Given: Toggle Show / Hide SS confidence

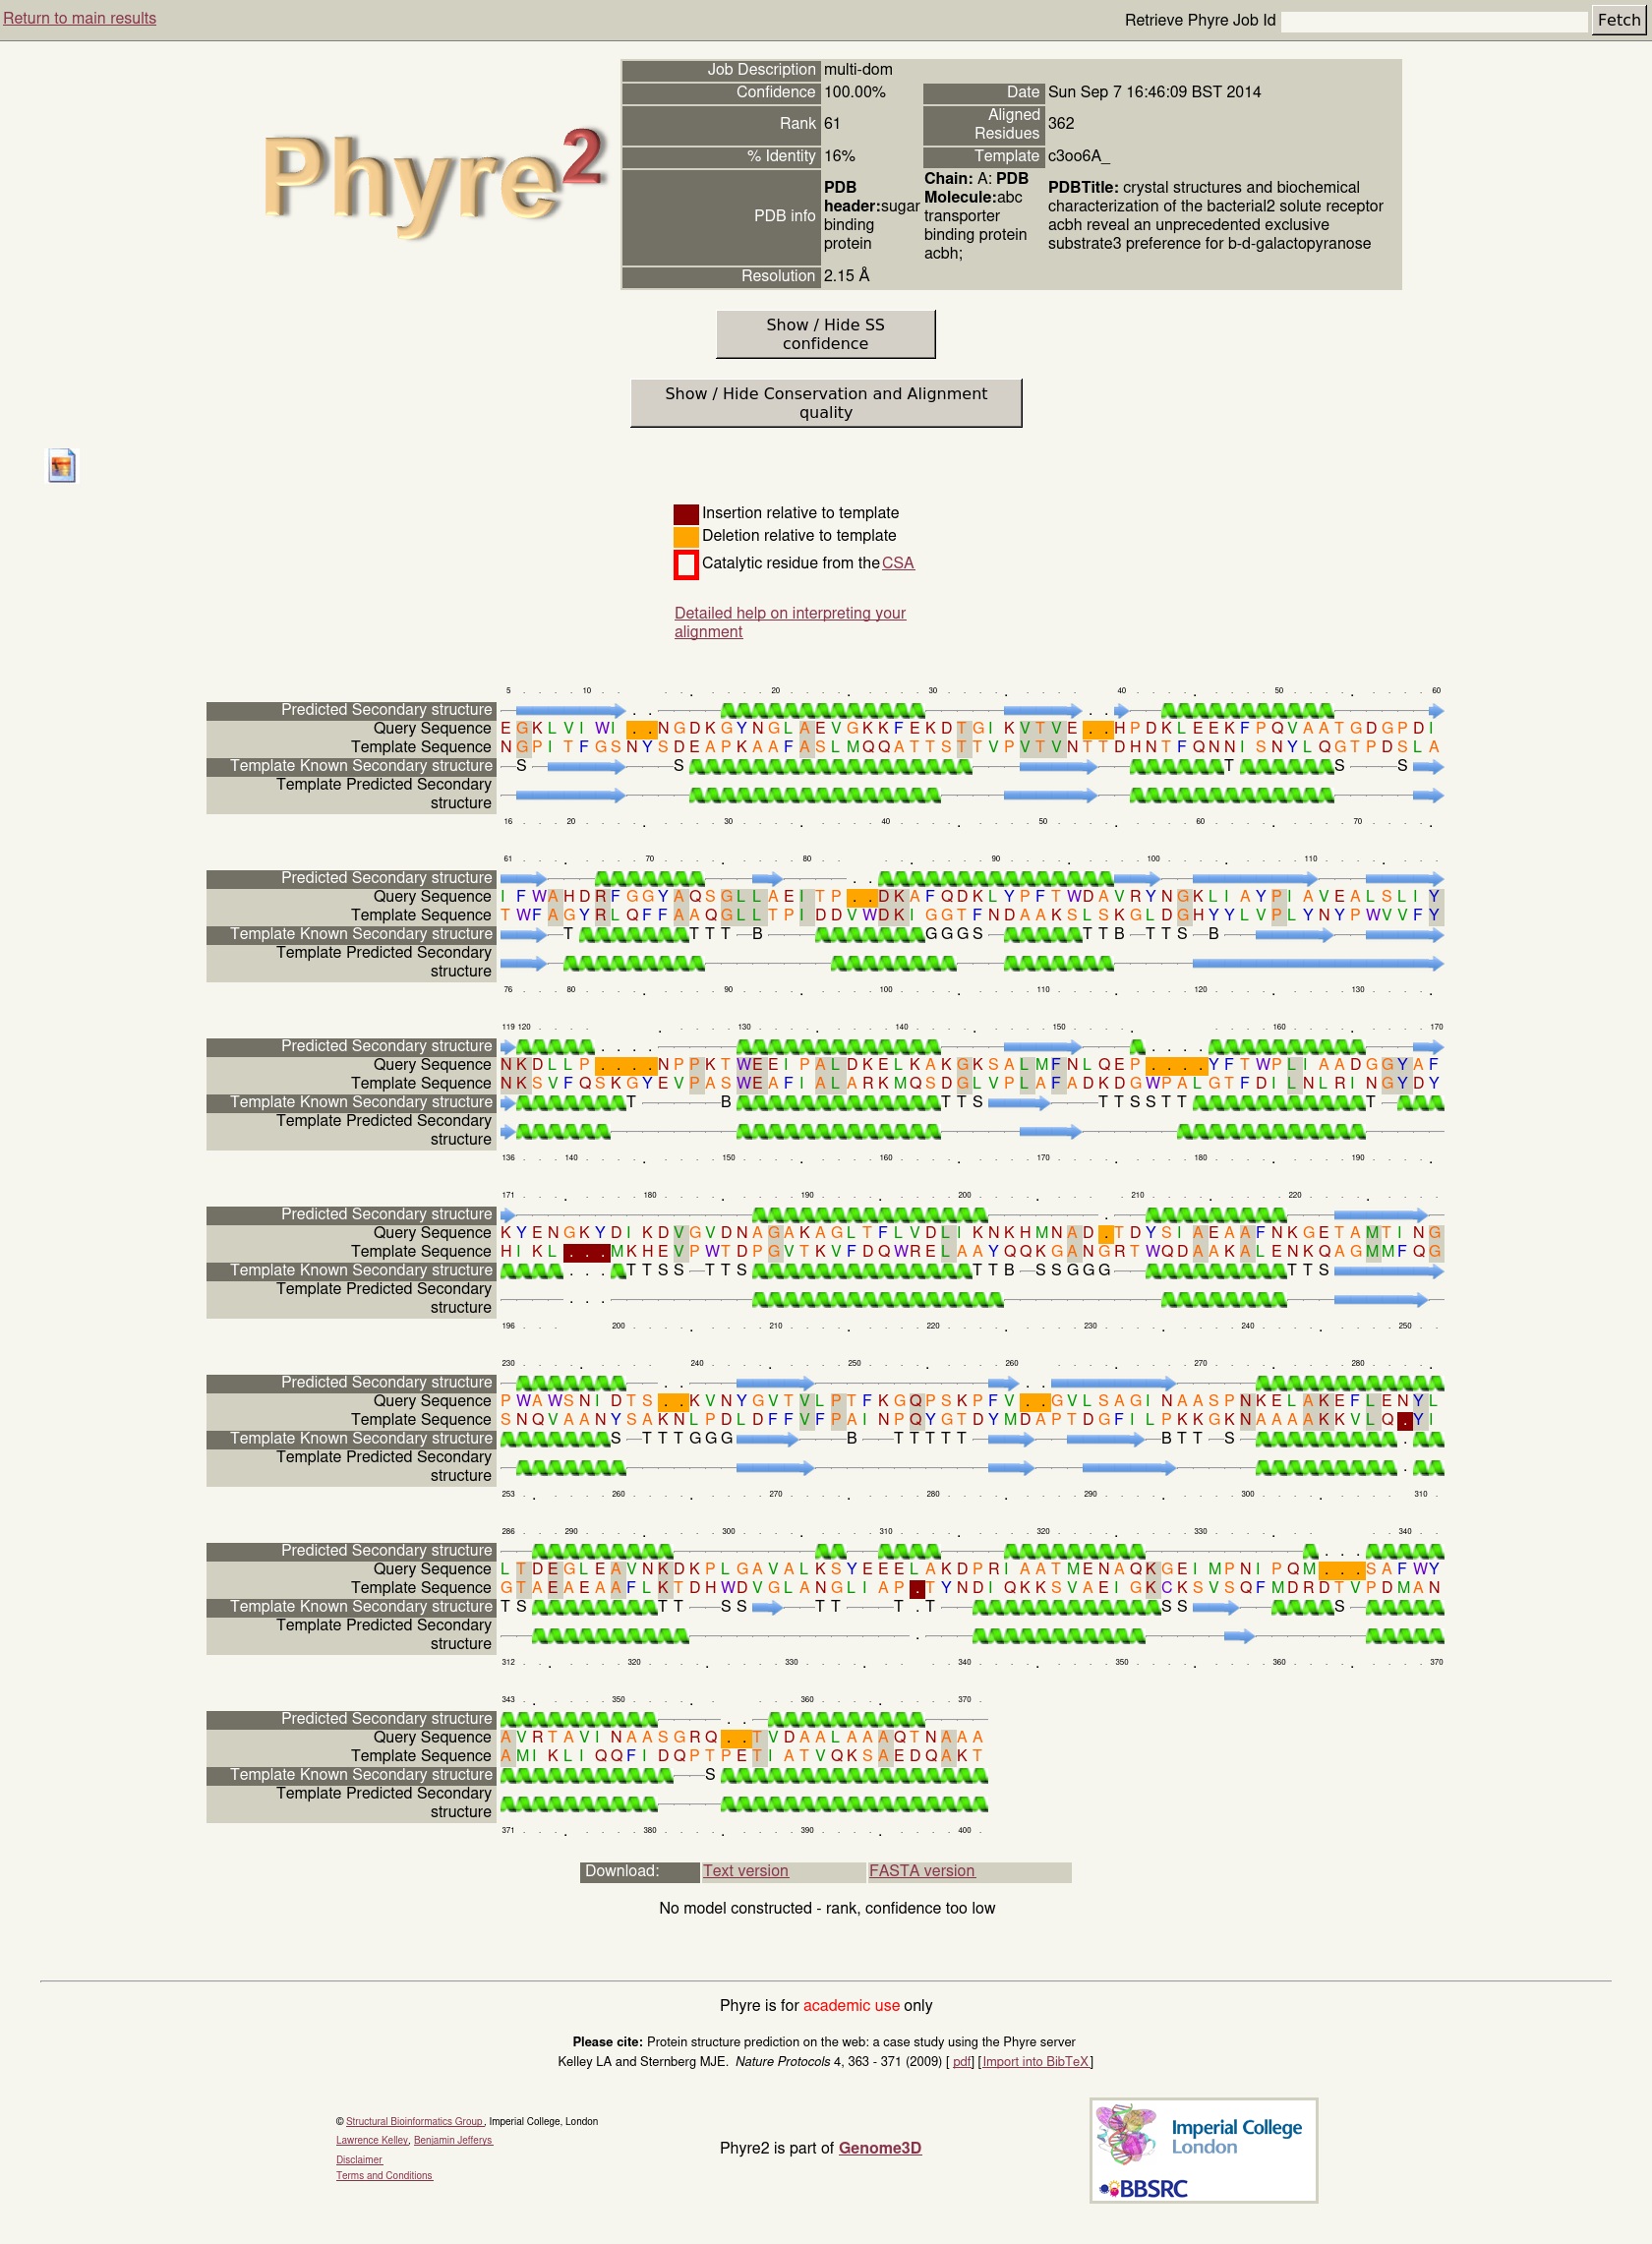Looking at the screenshot, I should [825, 334].
